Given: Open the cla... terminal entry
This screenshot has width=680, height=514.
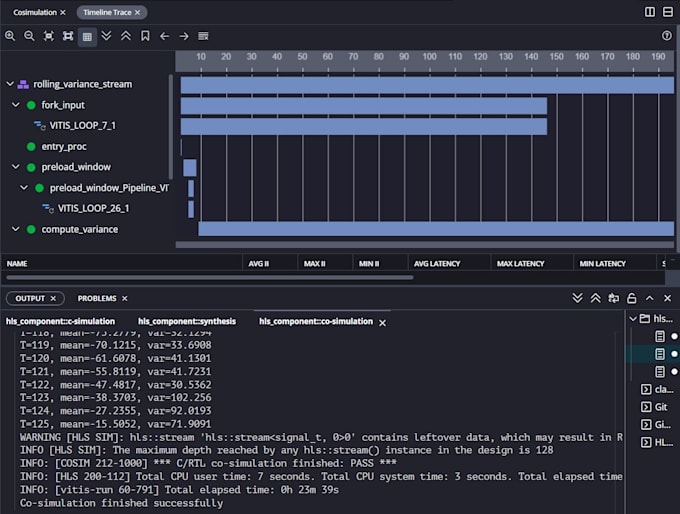Looking at the screenshot, I should coord(656,389).
